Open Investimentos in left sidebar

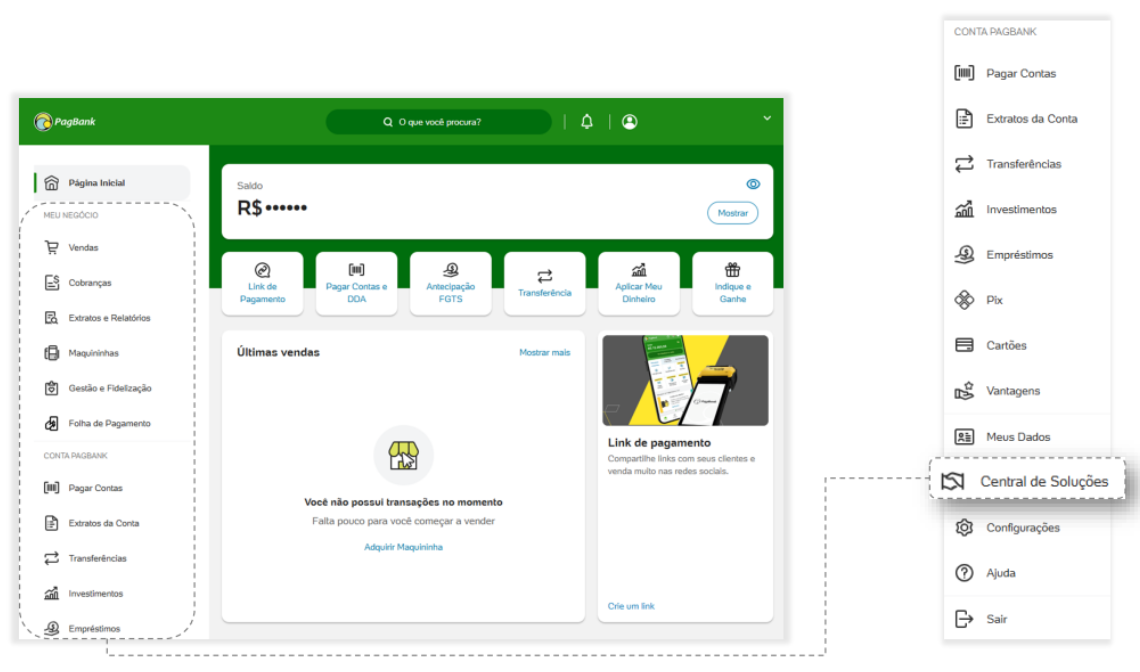tap(83, 593)
